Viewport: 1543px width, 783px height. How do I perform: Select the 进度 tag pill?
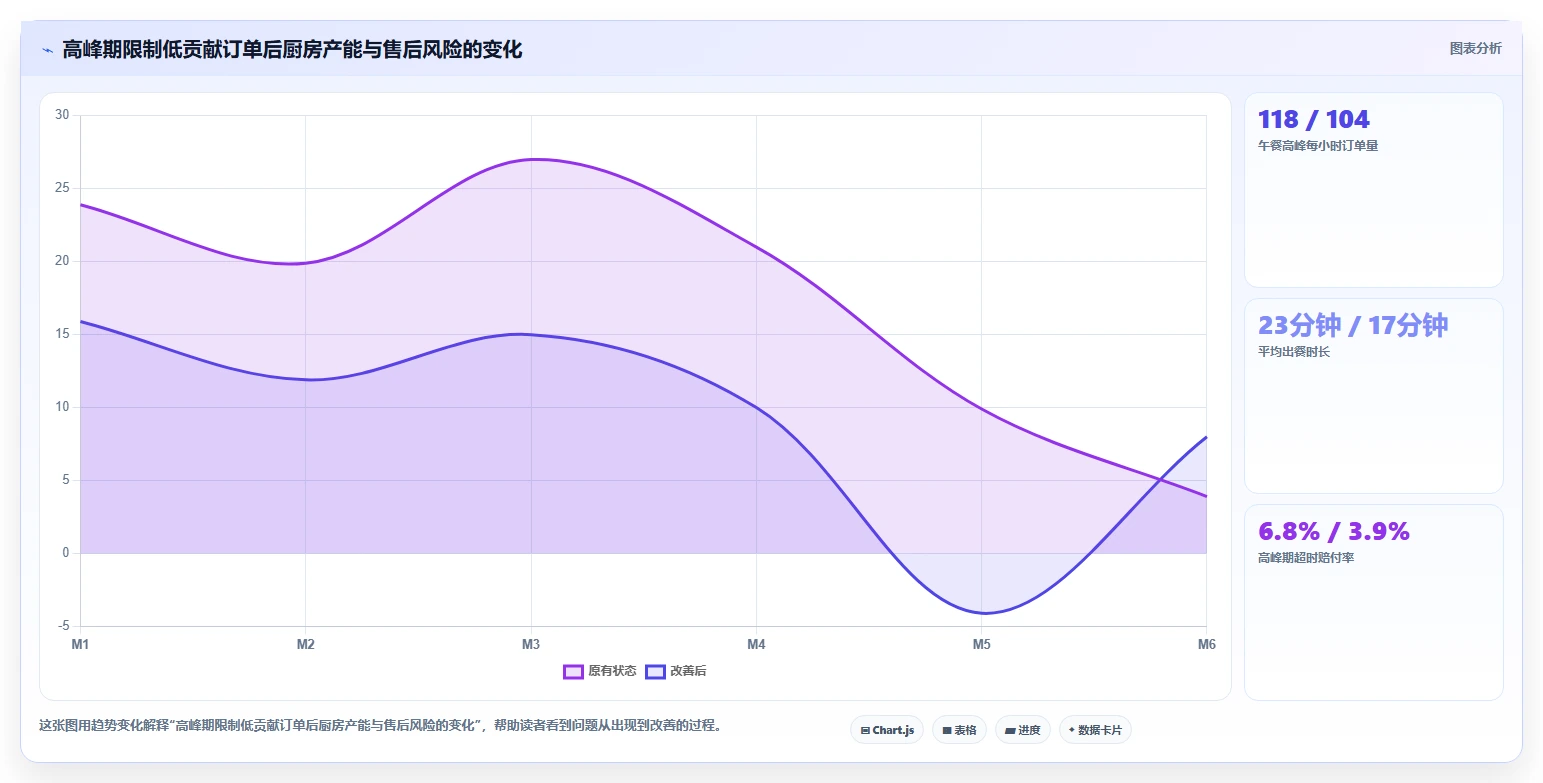(1023, 730)
